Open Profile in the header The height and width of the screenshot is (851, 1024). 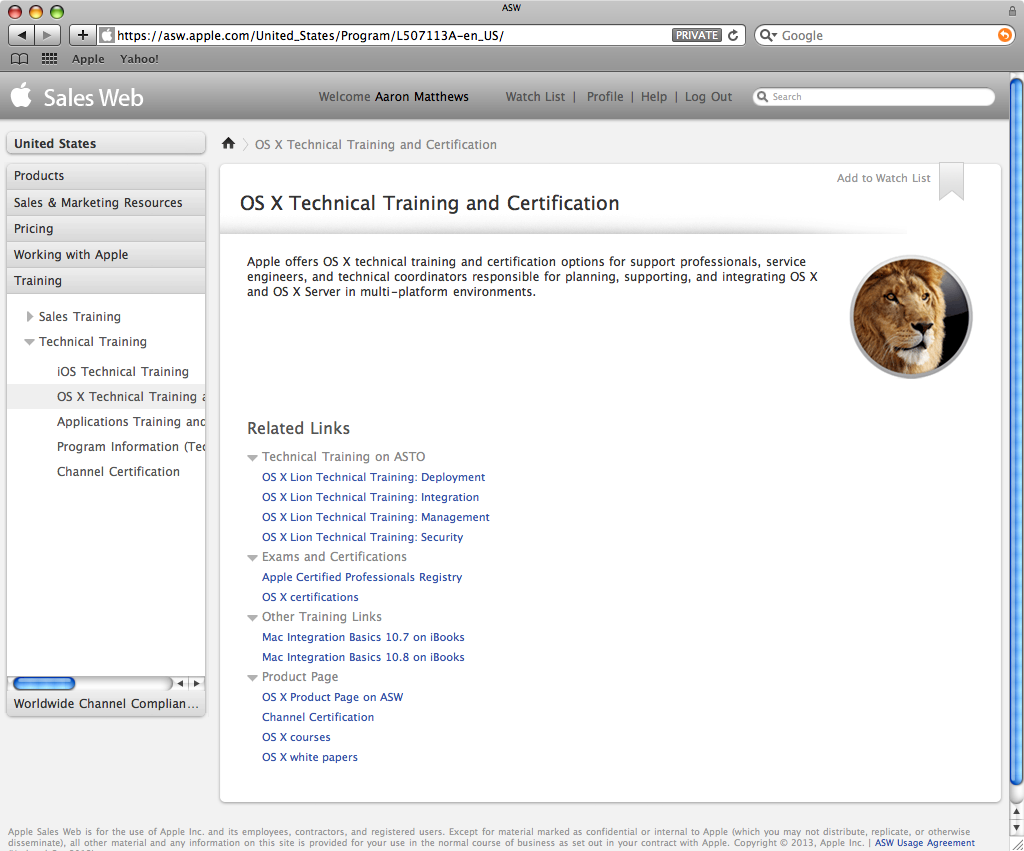click(x=605, y=97)
